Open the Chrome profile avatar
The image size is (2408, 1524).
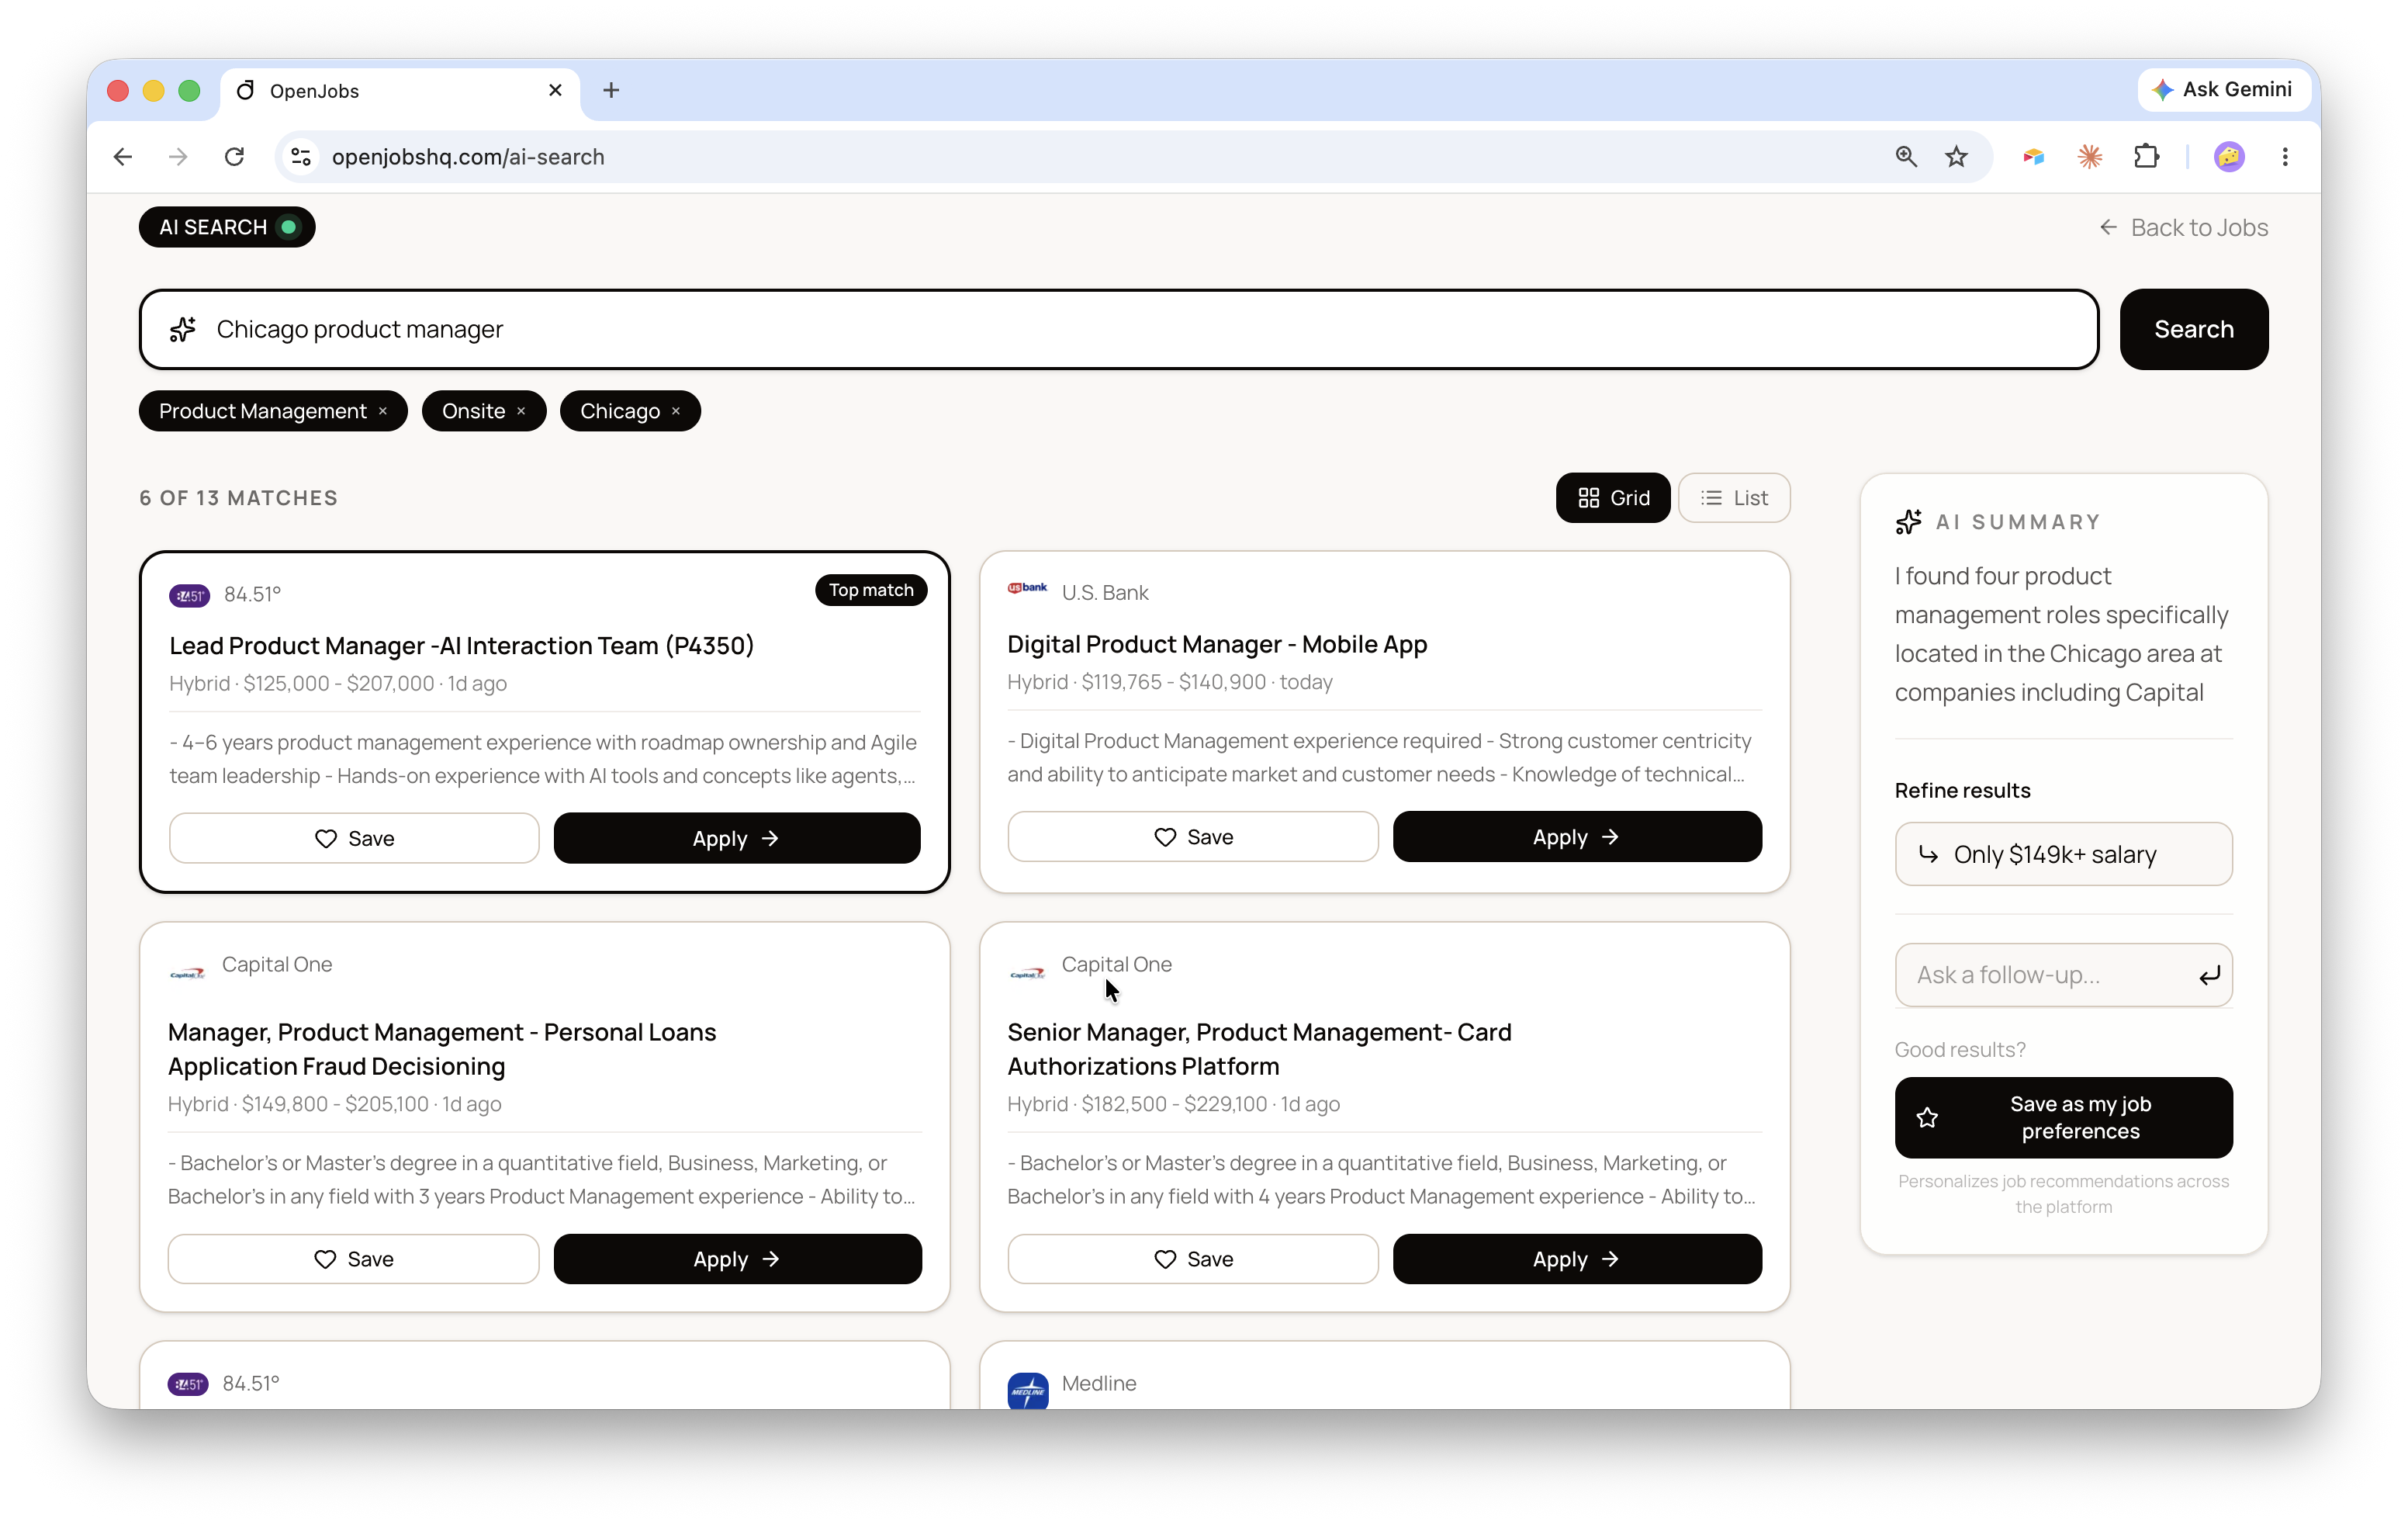click(x=2229, y=157)
